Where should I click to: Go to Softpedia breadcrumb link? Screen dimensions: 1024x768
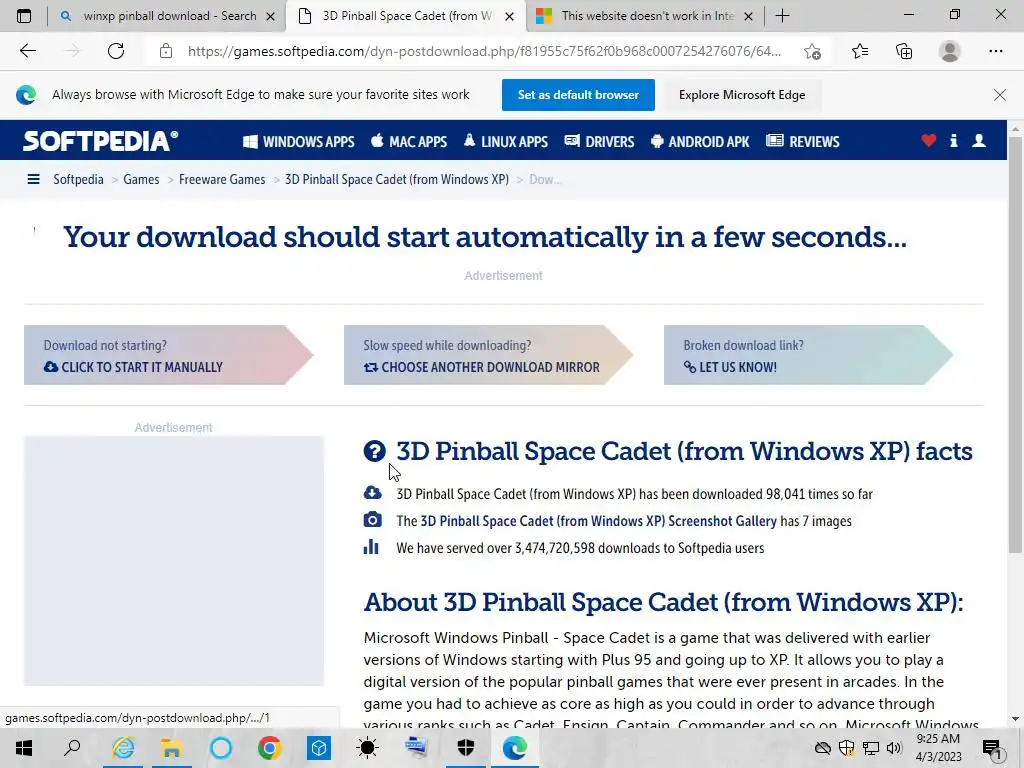click(x=78, y=179)
